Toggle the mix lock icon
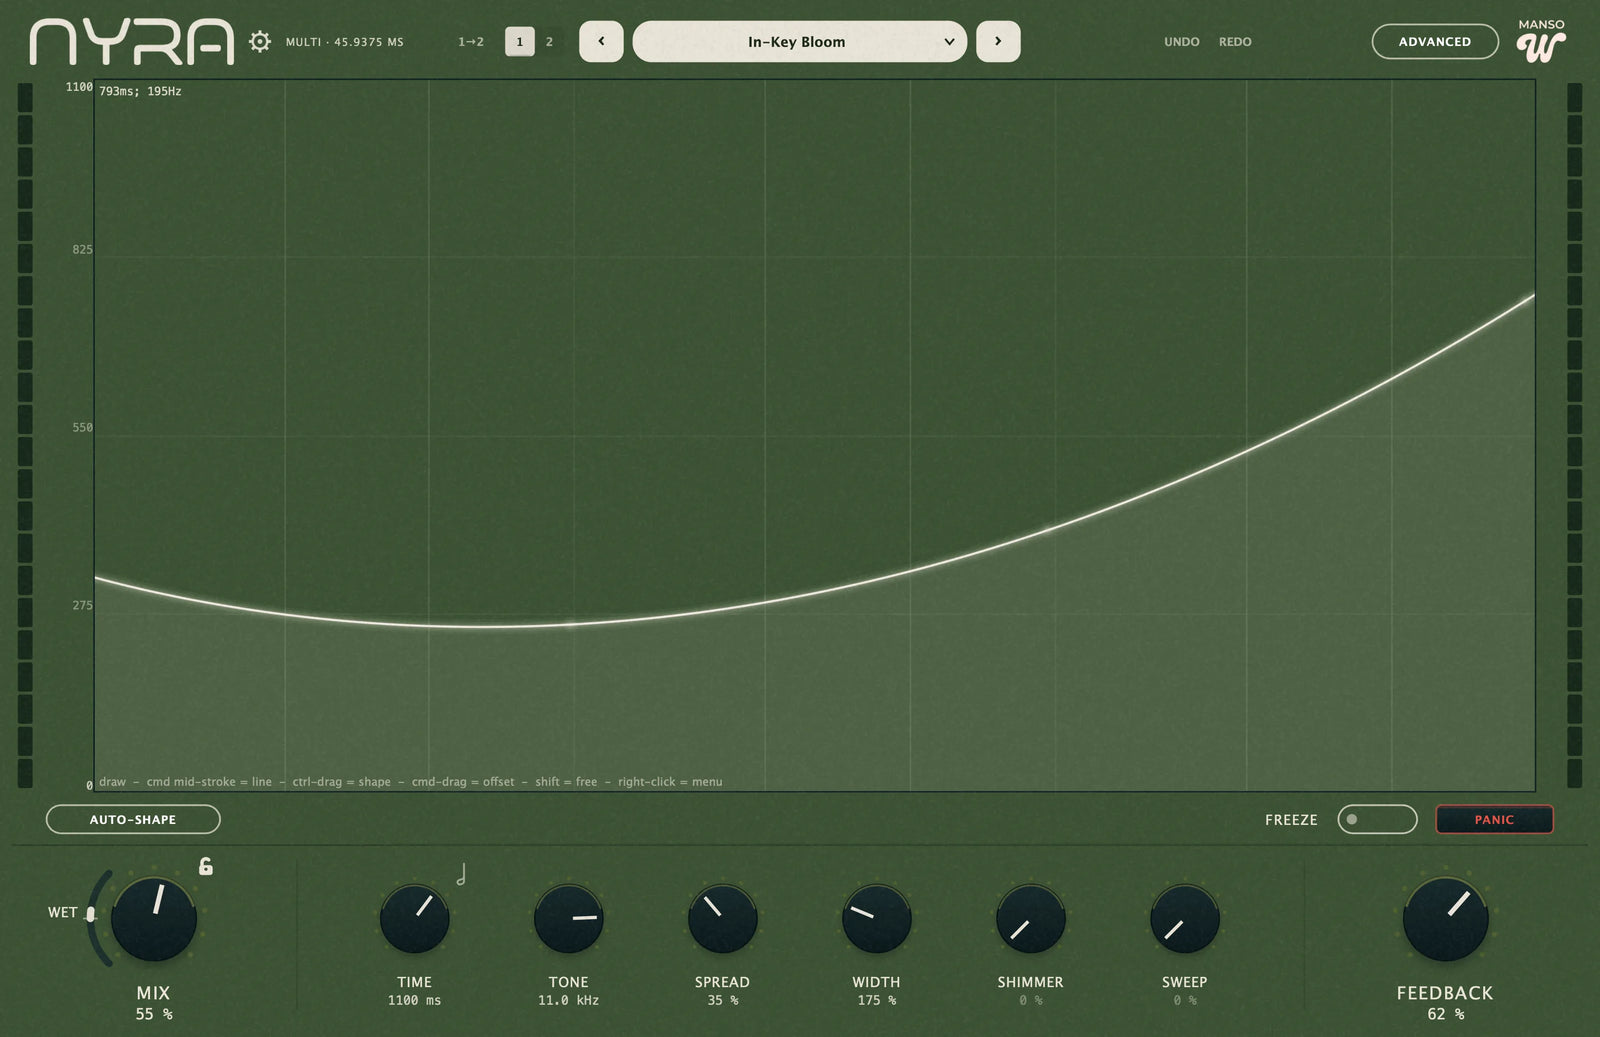 (x=206, y=866)
